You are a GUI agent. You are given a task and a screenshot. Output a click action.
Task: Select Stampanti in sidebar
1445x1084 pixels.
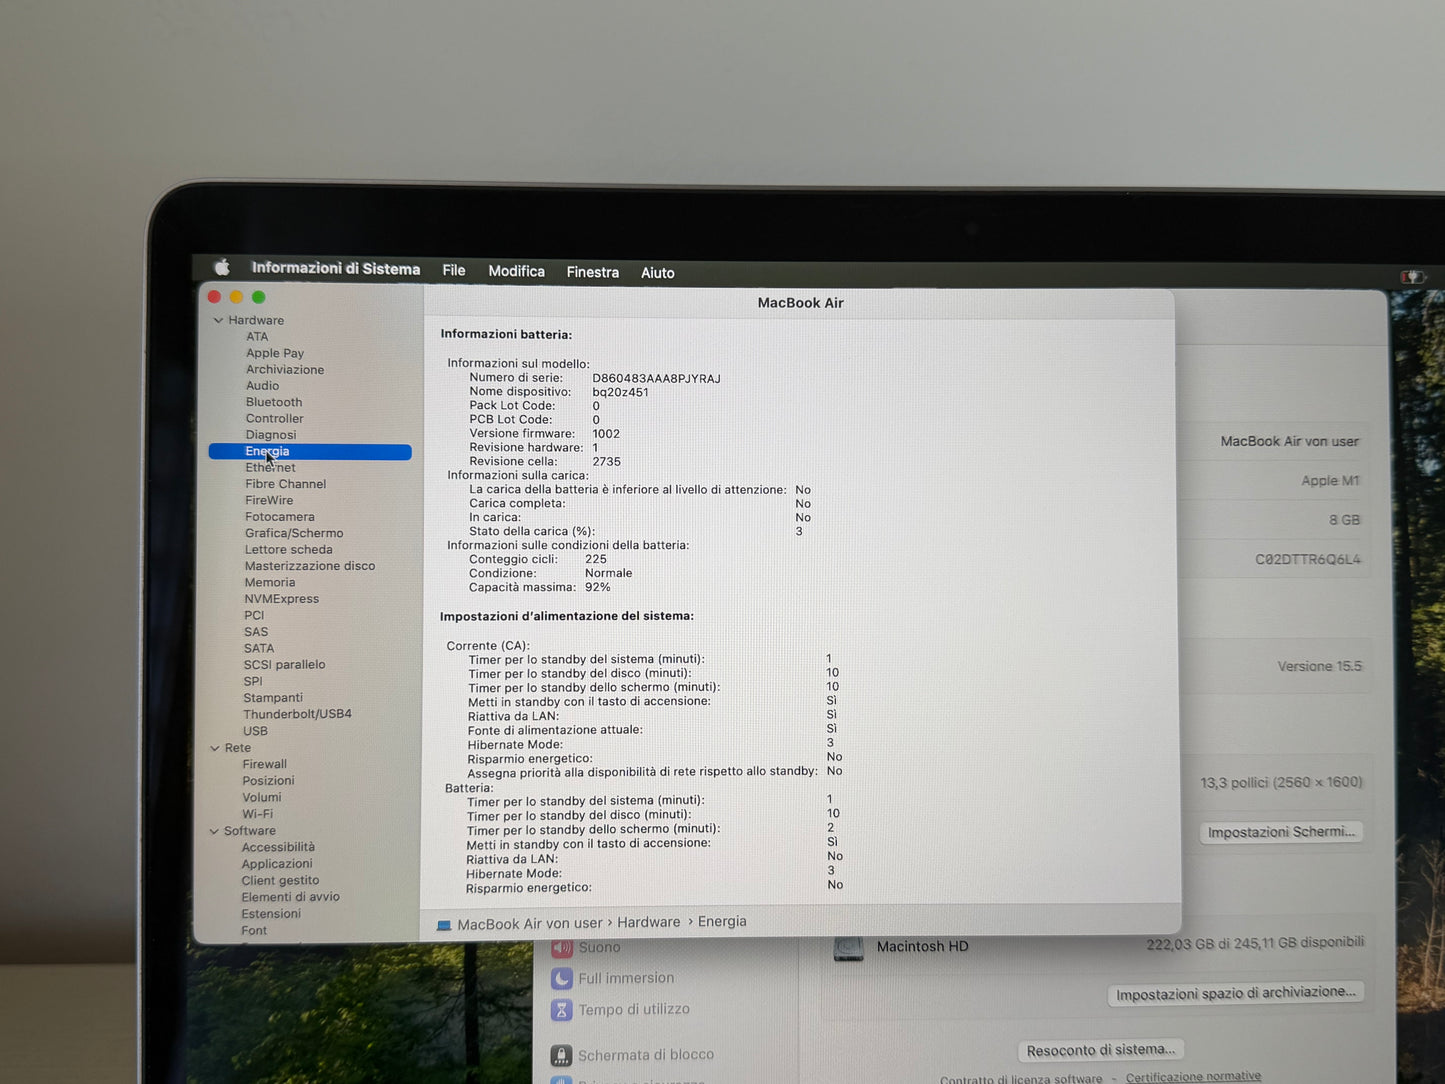pos(273,698)
